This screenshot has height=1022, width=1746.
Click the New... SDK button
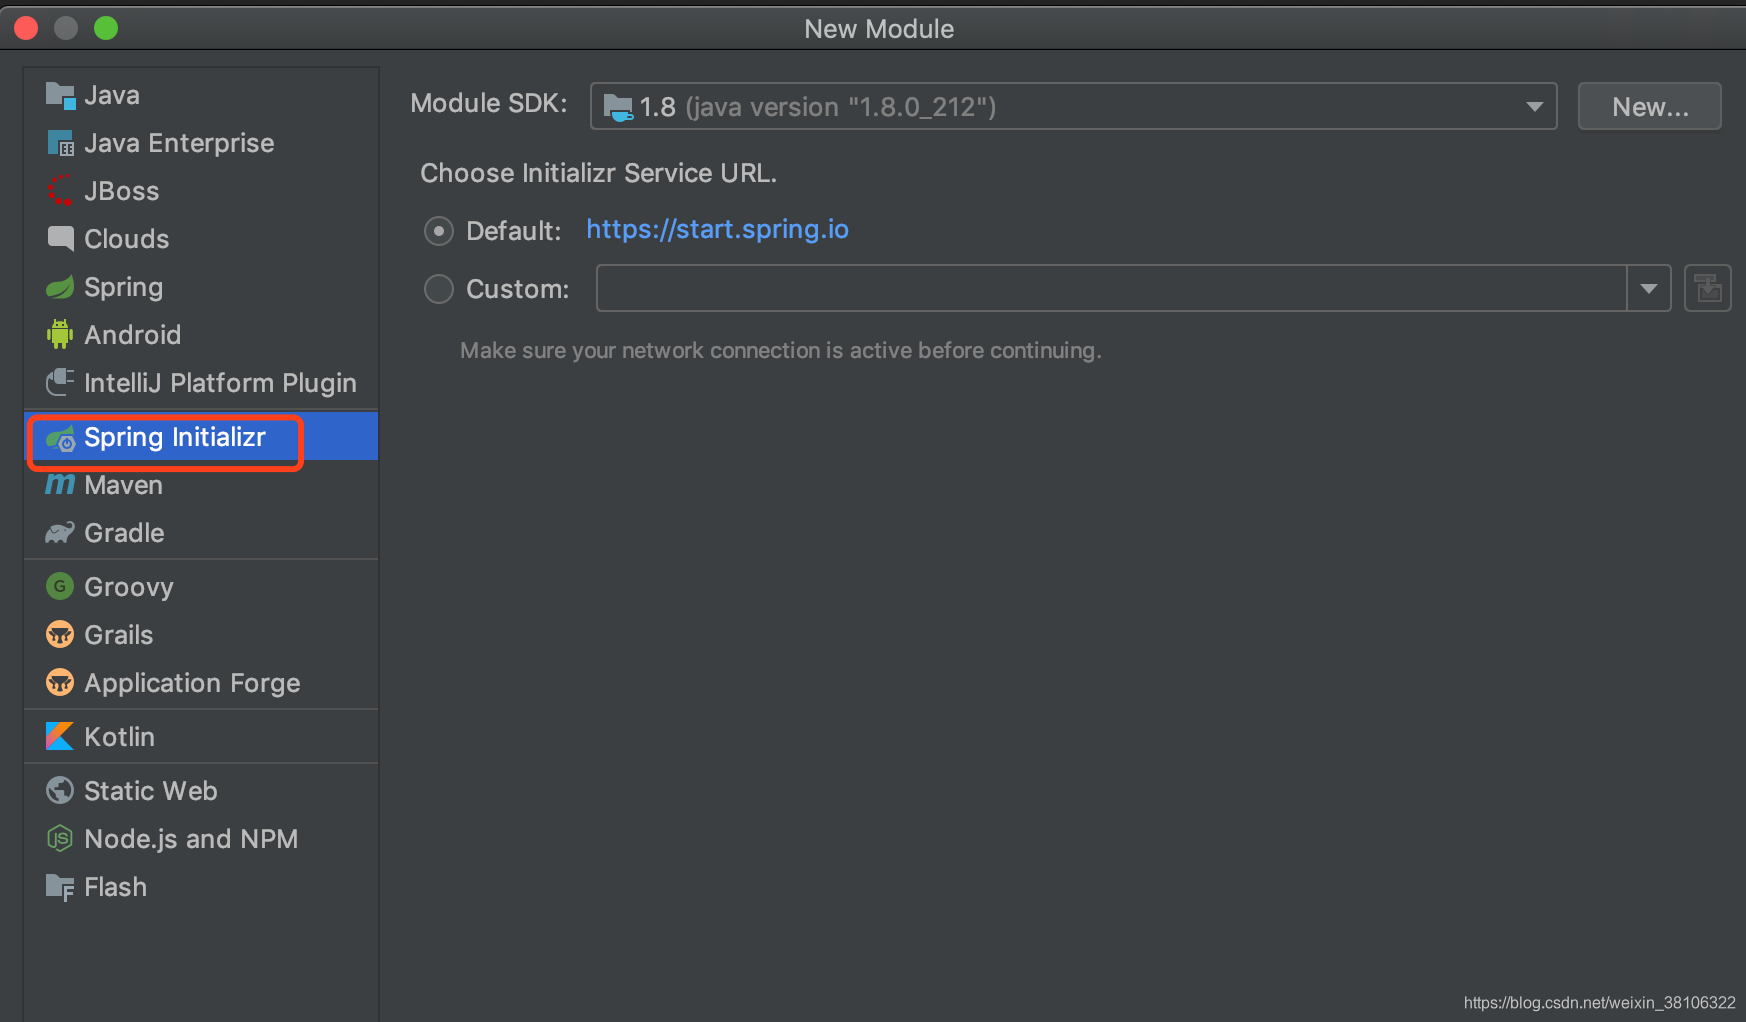1650,107
